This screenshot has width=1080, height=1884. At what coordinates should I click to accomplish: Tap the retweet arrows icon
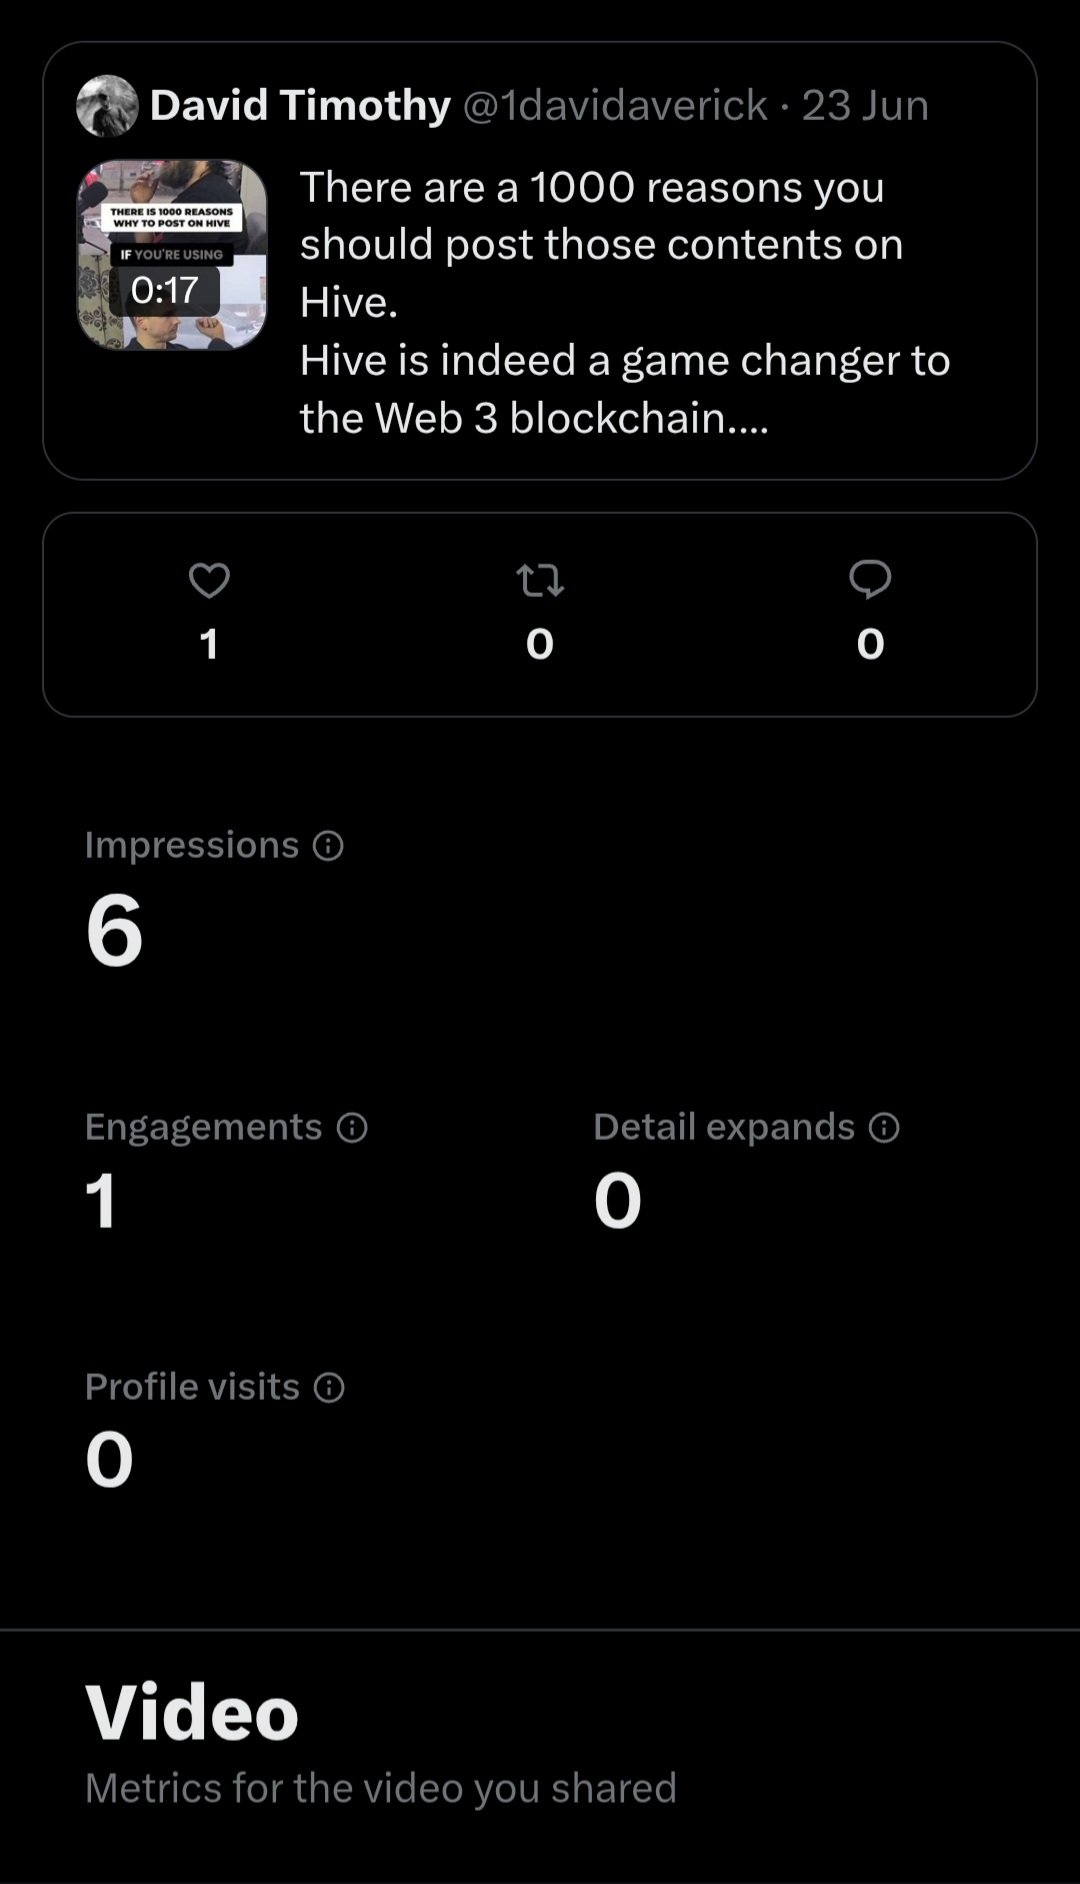540,580
